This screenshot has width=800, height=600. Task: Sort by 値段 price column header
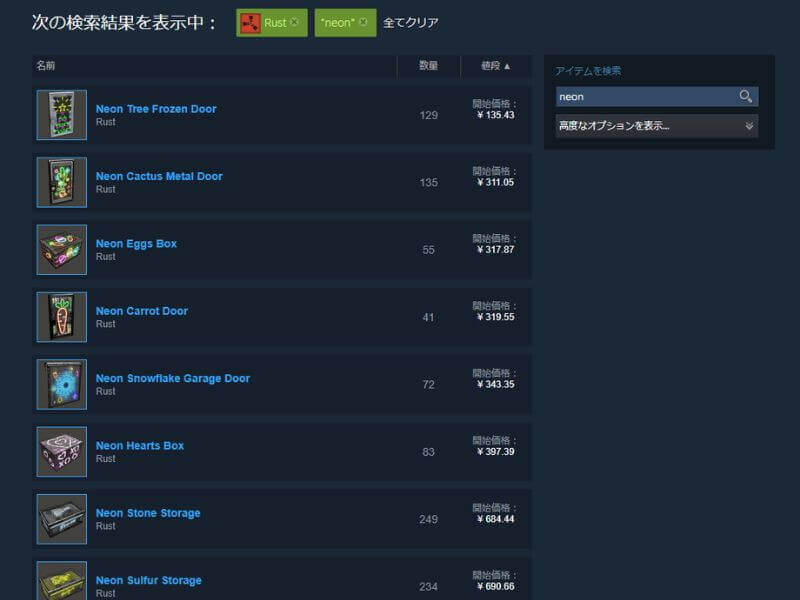pos(495,66)
